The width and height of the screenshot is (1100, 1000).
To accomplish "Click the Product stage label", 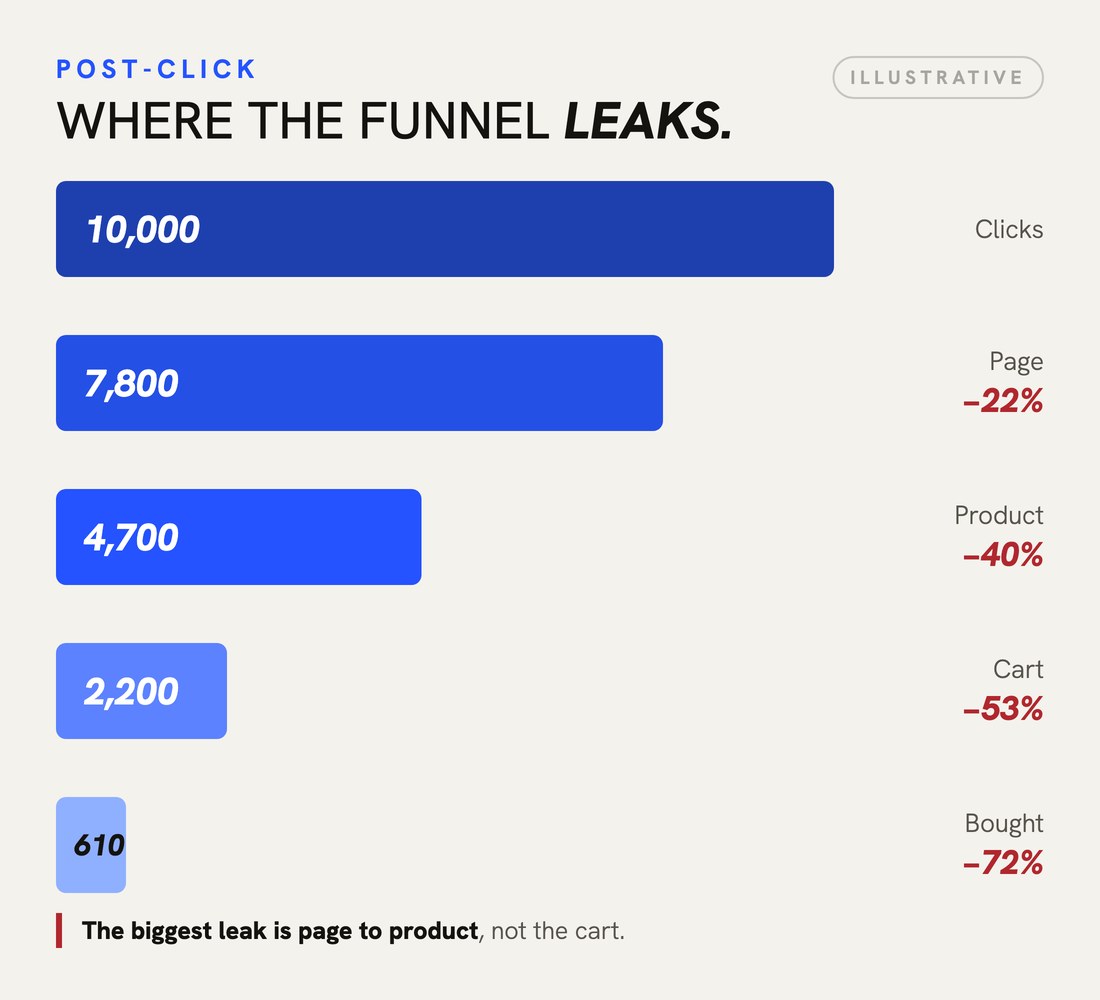I will 999,515.
